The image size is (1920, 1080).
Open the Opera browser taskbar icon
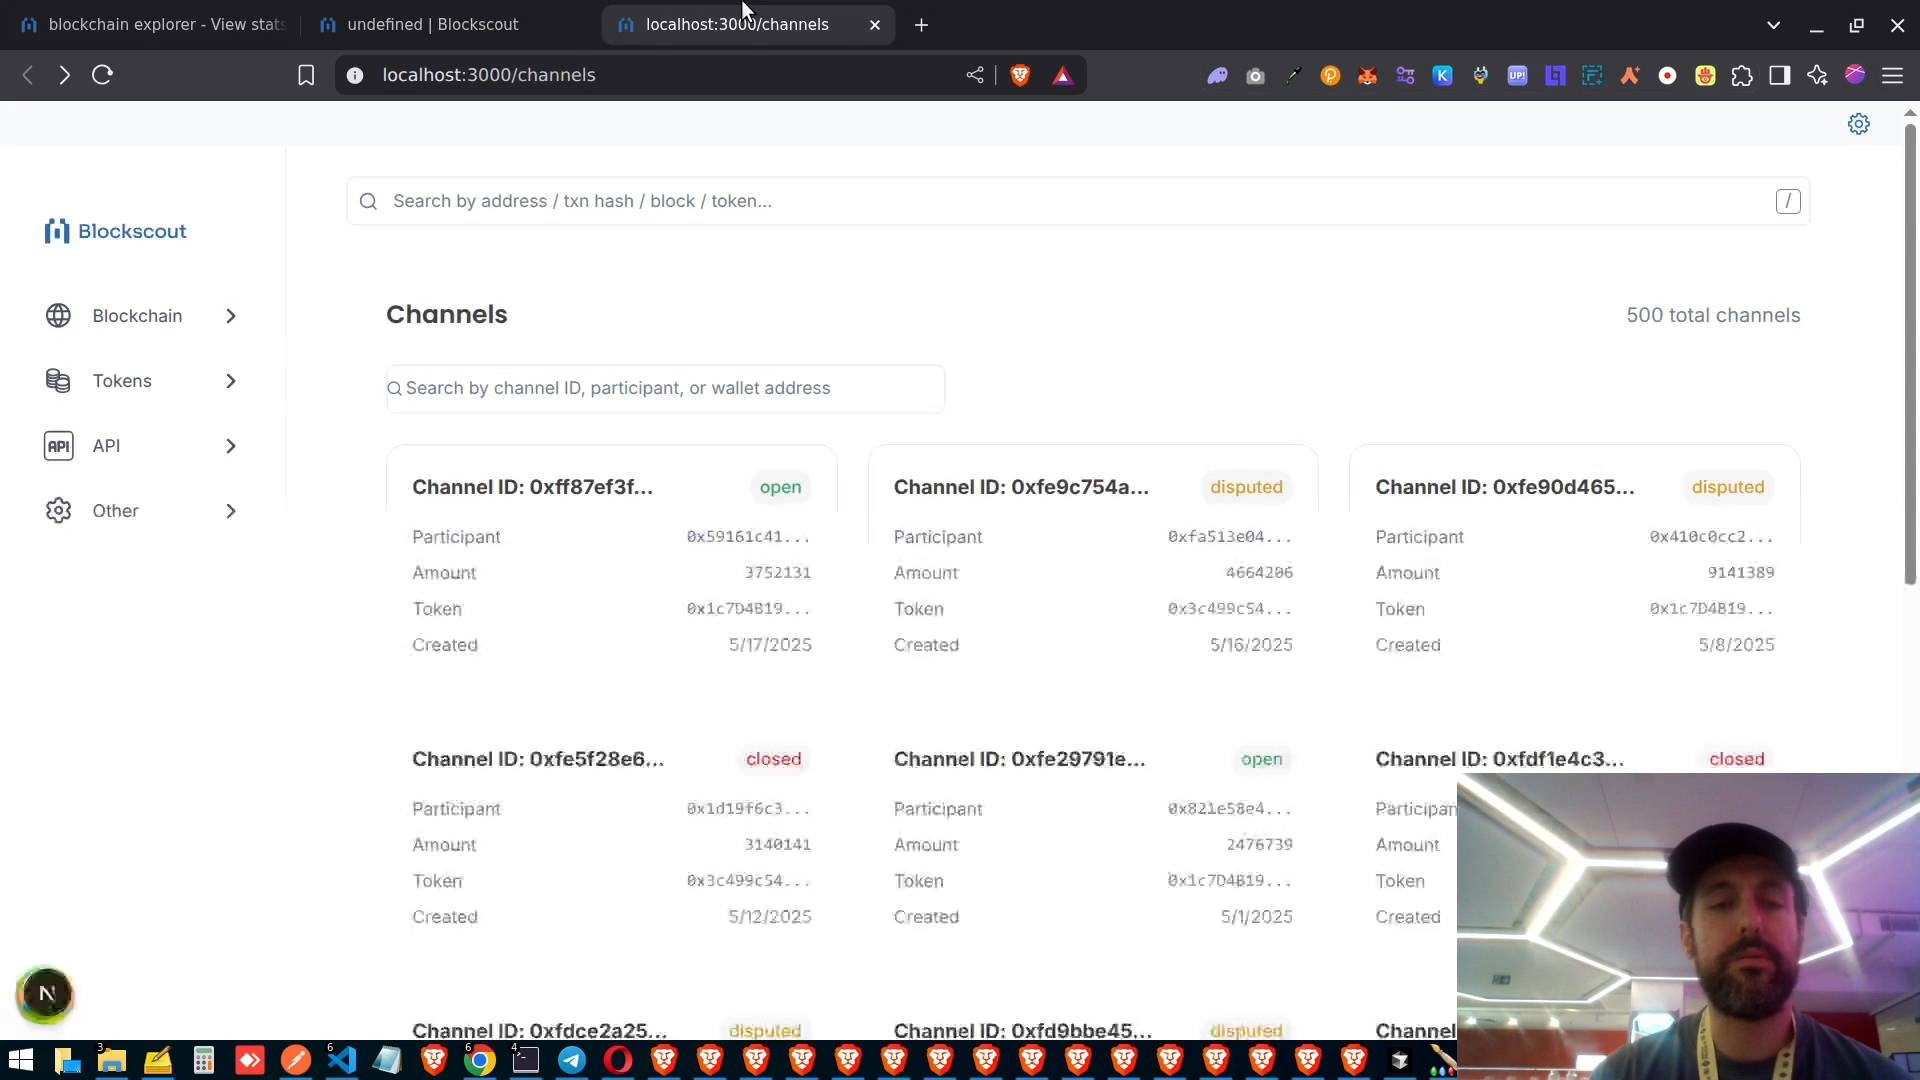617,1060
